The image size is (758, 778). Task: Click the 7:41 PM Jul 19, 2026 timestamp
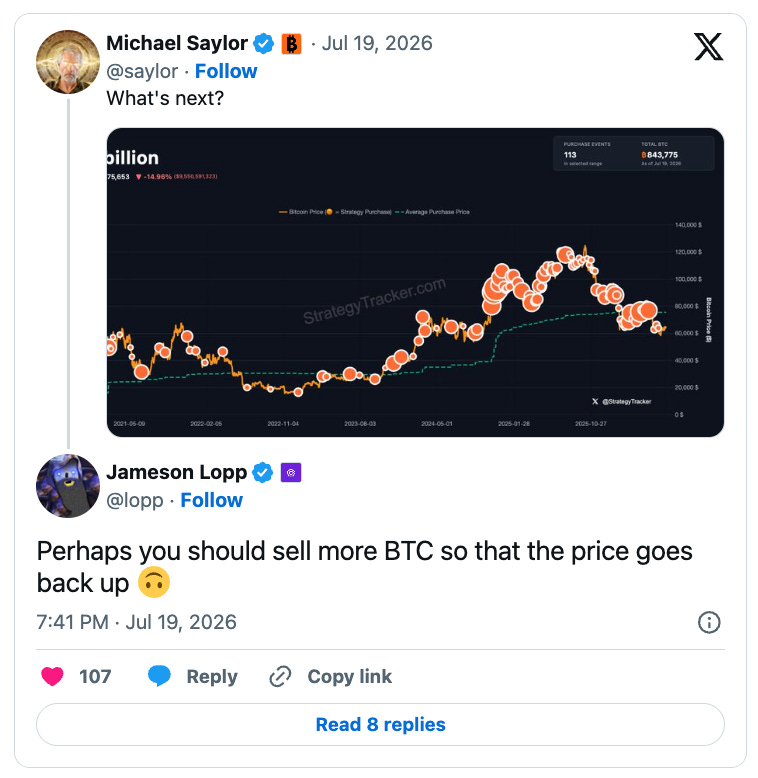[136, 622]
